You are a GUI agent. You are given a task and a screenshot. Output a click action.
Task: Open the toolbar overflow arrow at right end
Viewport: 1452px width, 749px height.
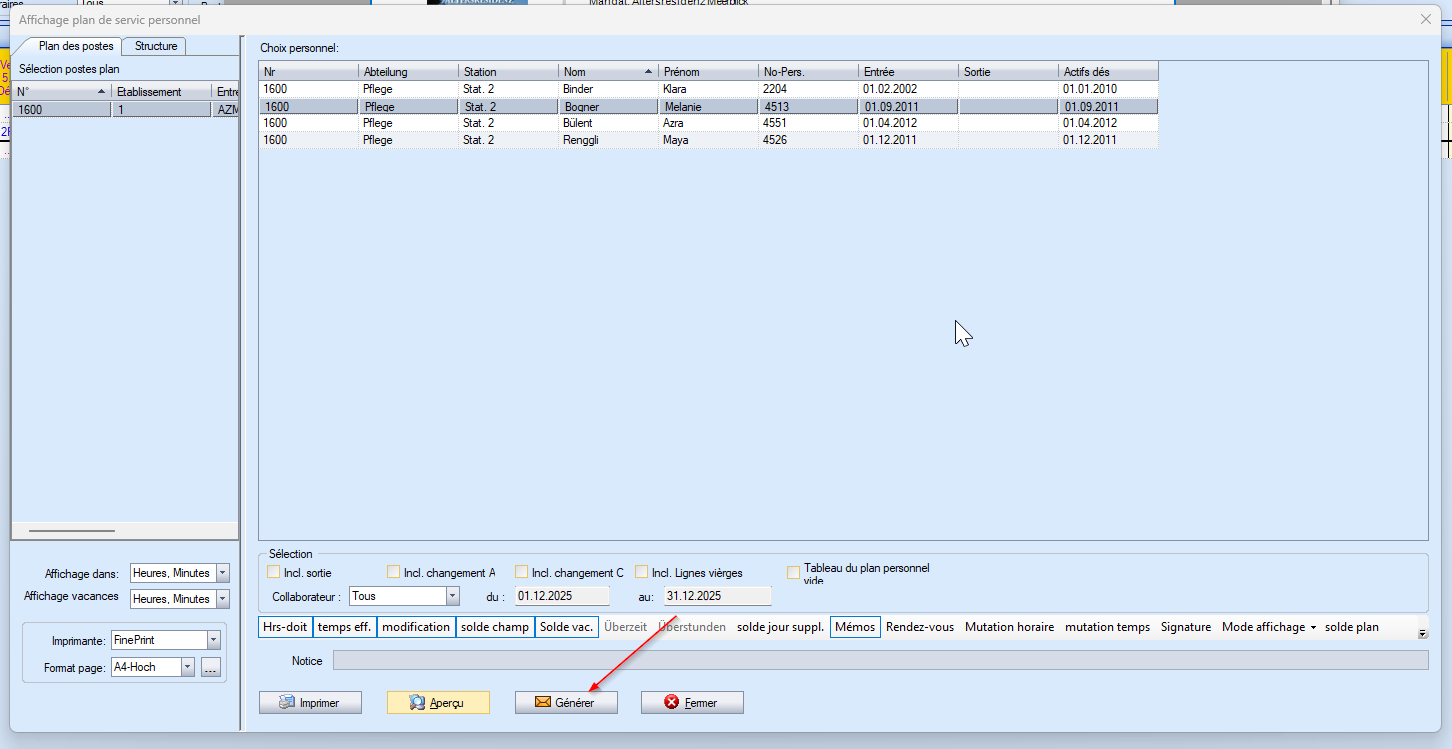click(x=1422, y=634)
